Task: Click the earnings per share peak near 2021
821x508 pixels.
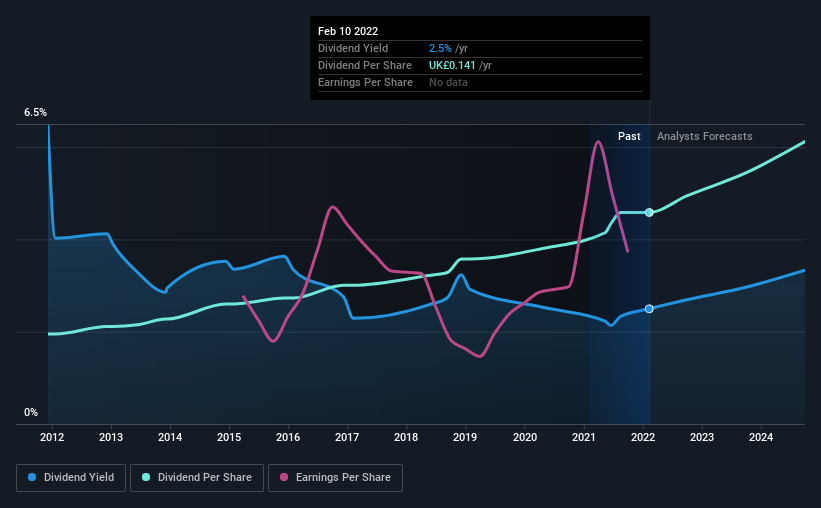Action: pyautogui.click(x=598, y=142)
